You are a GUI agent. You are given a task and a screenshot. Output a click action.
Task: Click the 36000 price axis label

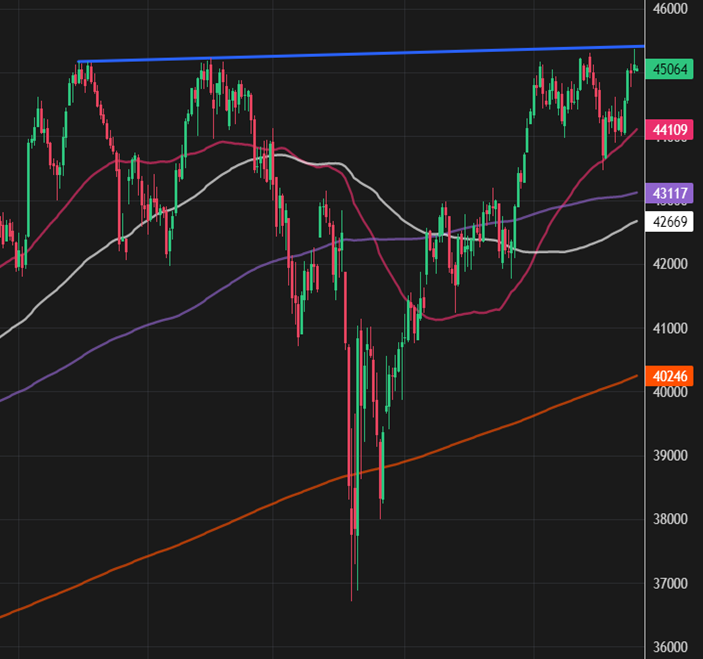point(671,647)
